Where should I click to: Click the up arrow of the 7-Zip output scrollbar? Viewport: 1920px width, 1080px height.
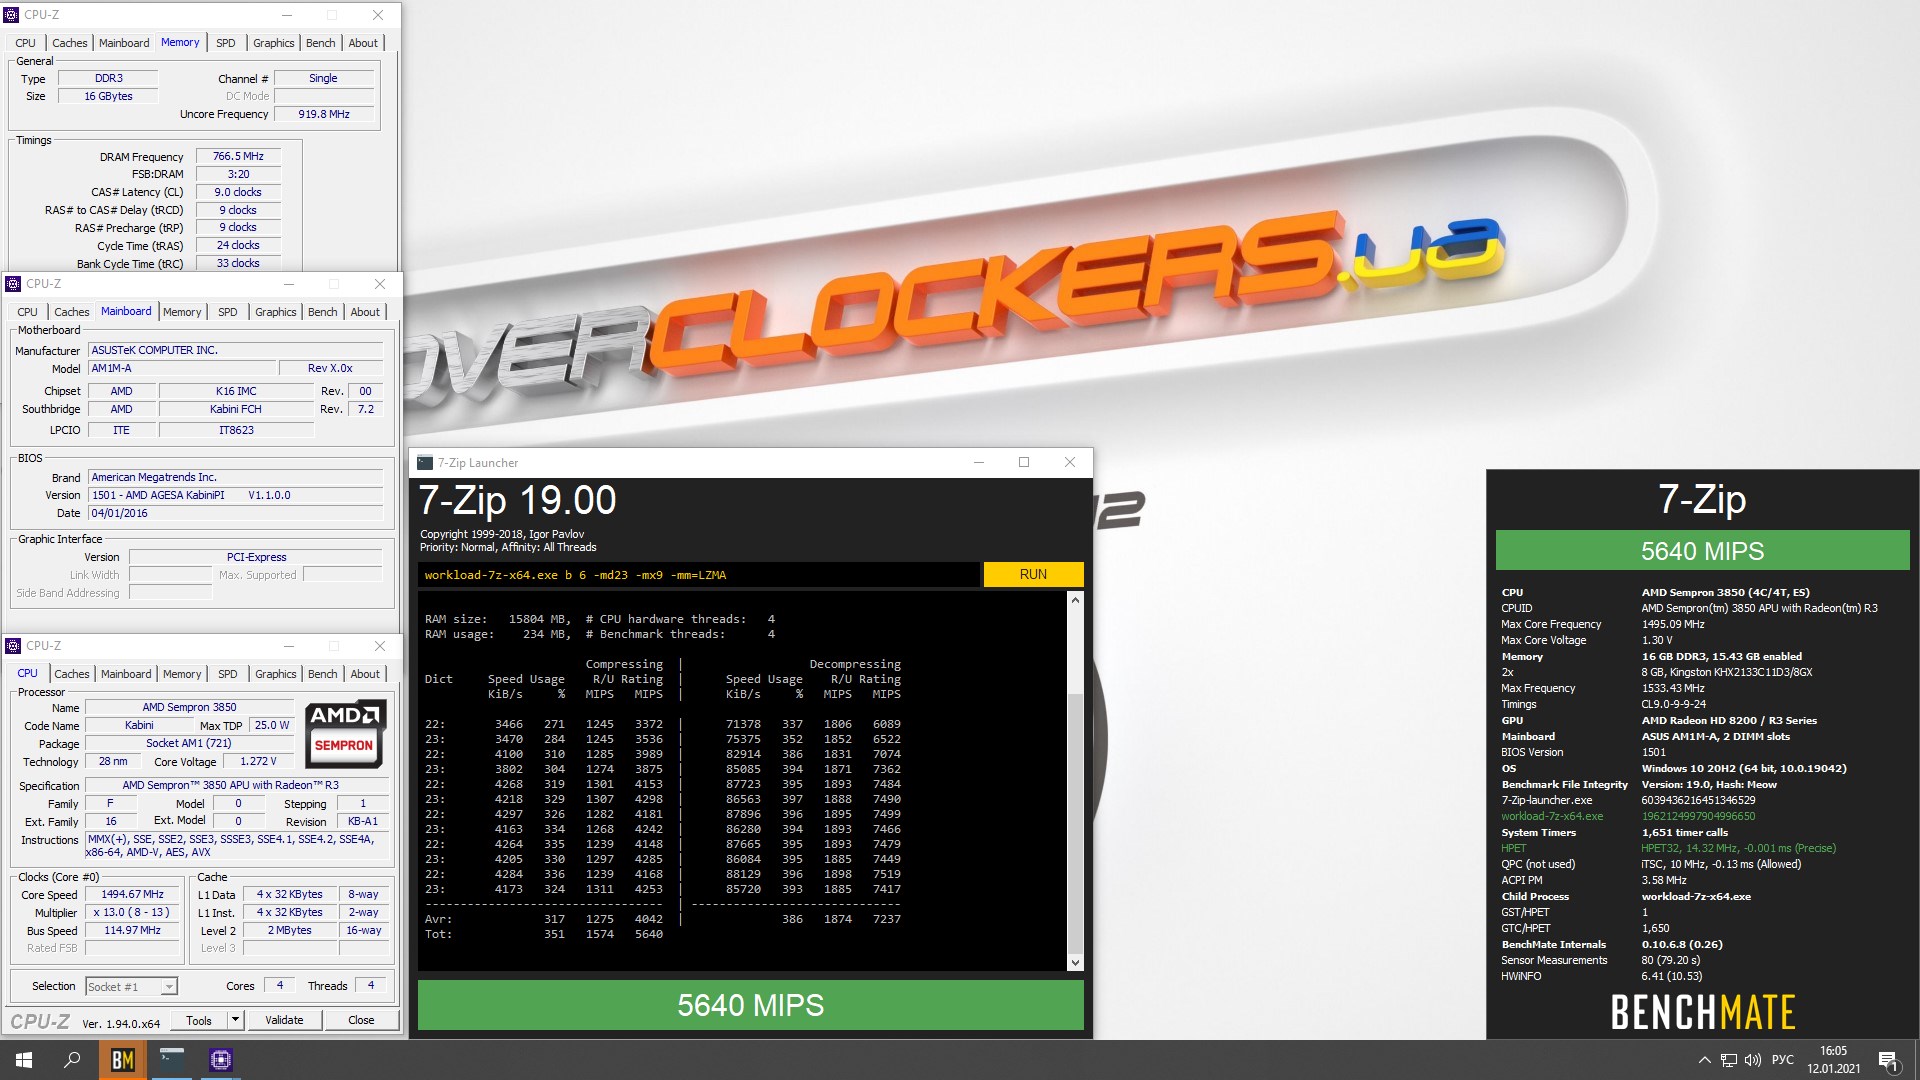(x=1075, y=600)
